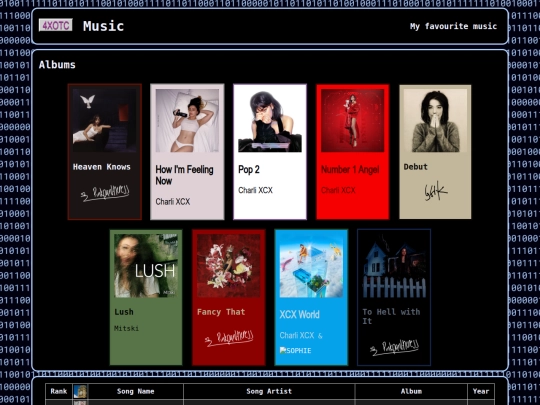Open the Number 1 Angel album cover
Viewport: 540px width, 405px height.
[x=353, y=121]
